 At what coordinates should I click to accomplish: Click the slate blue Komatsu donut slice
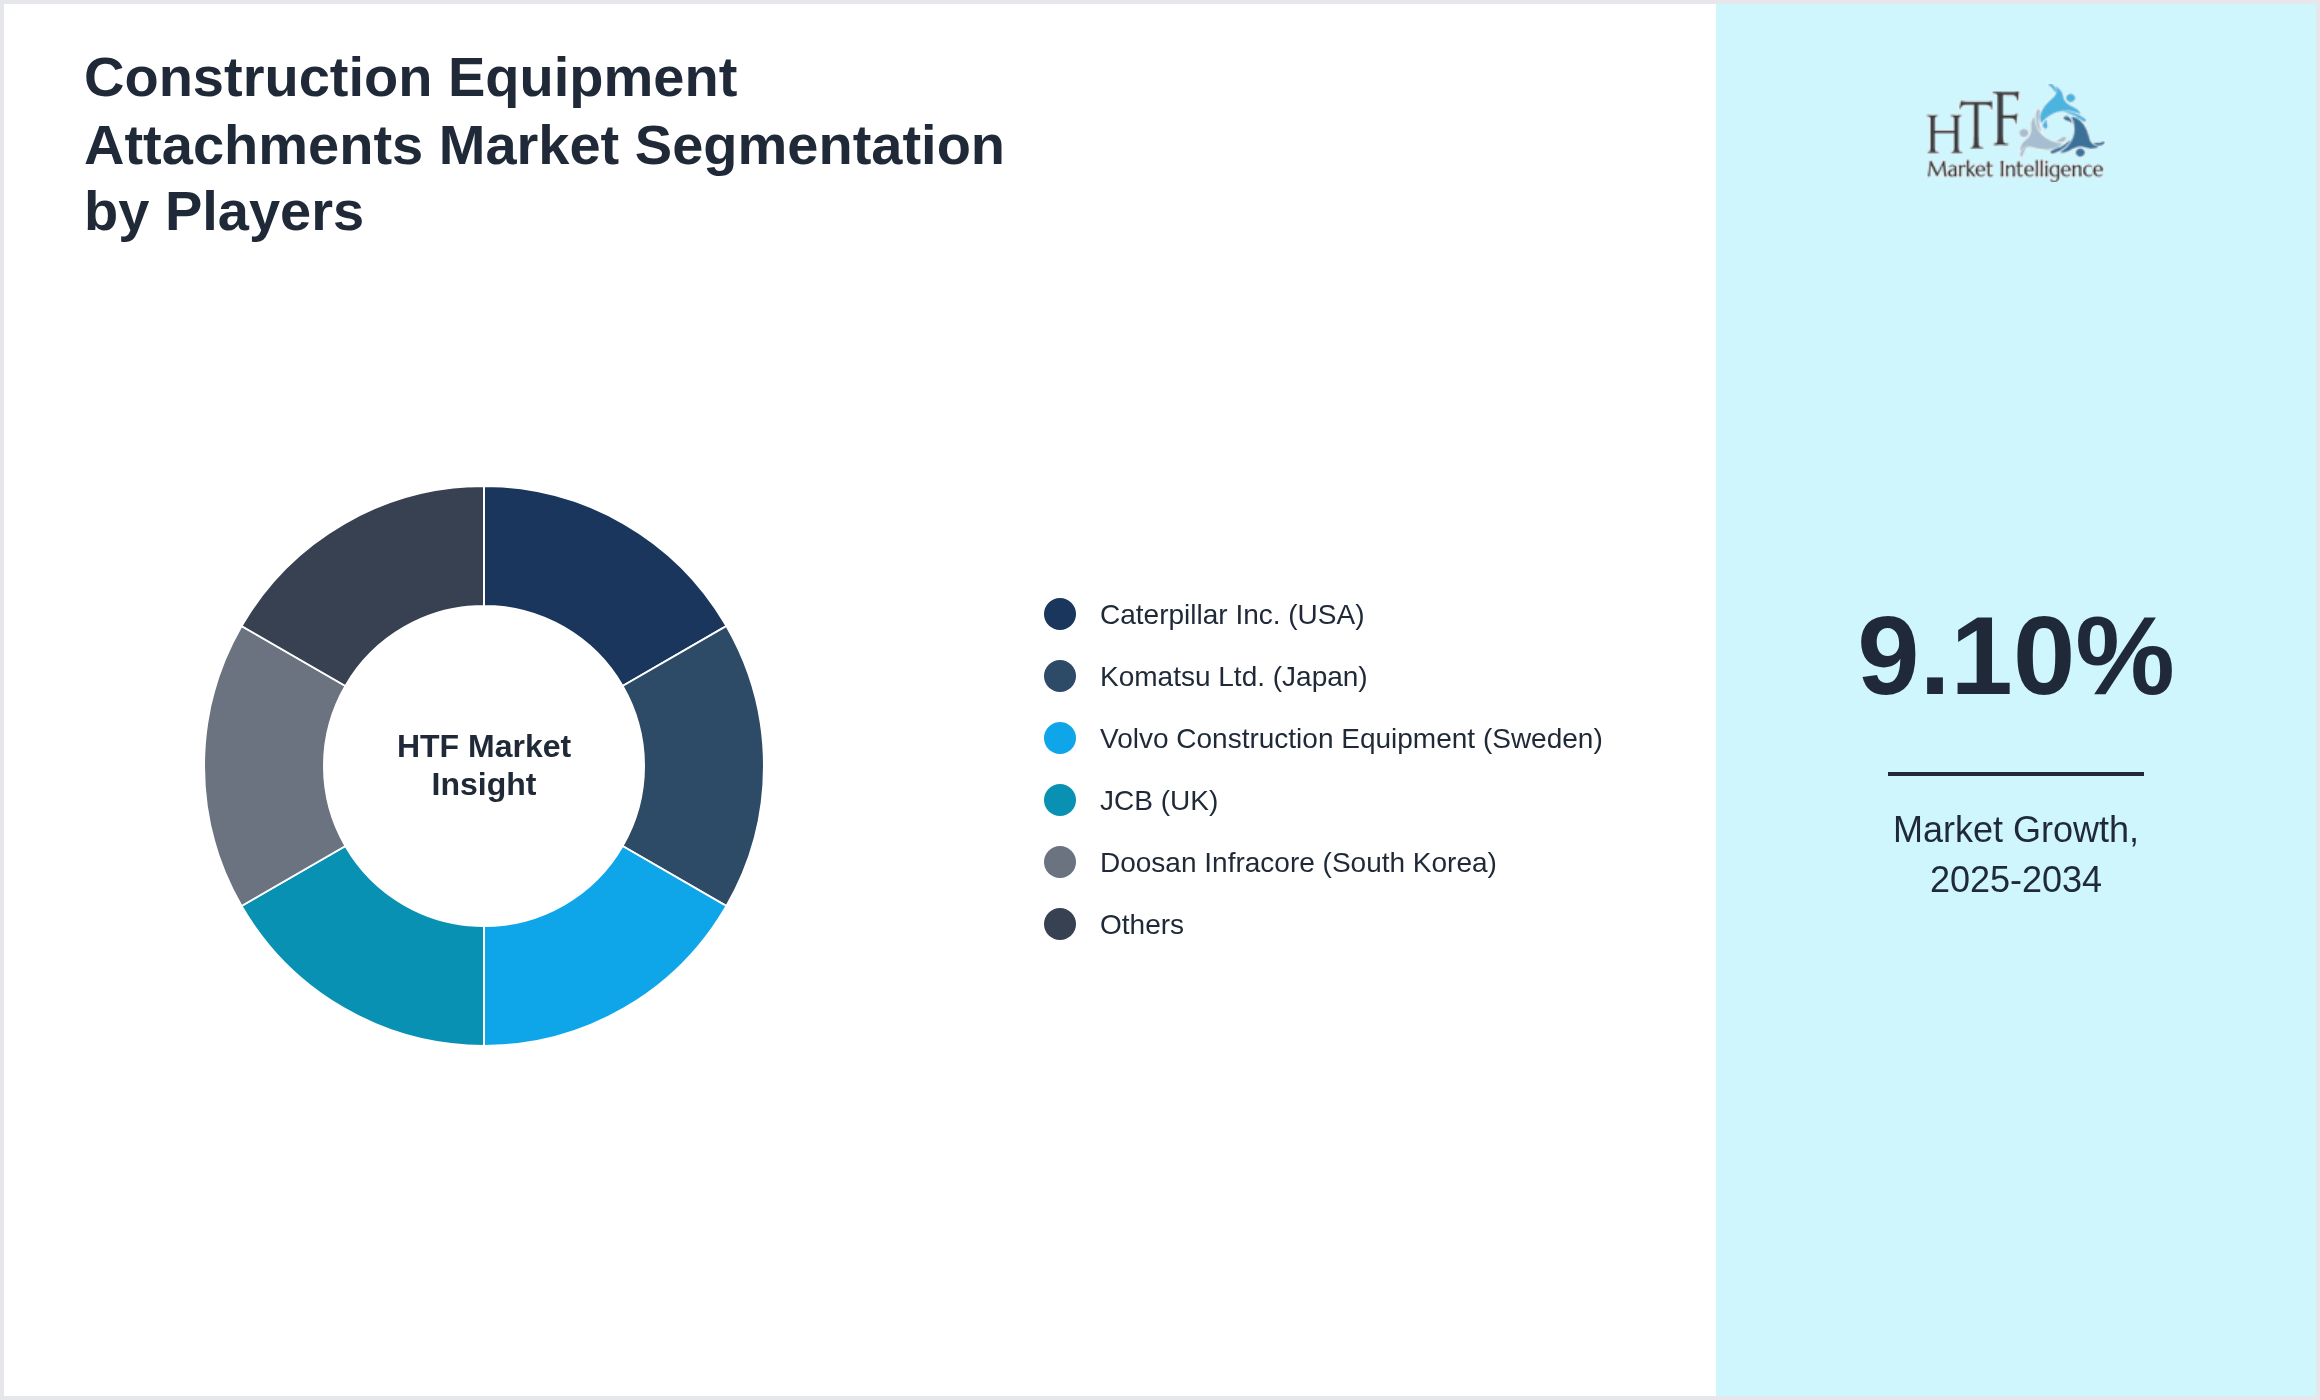point(702,766)
